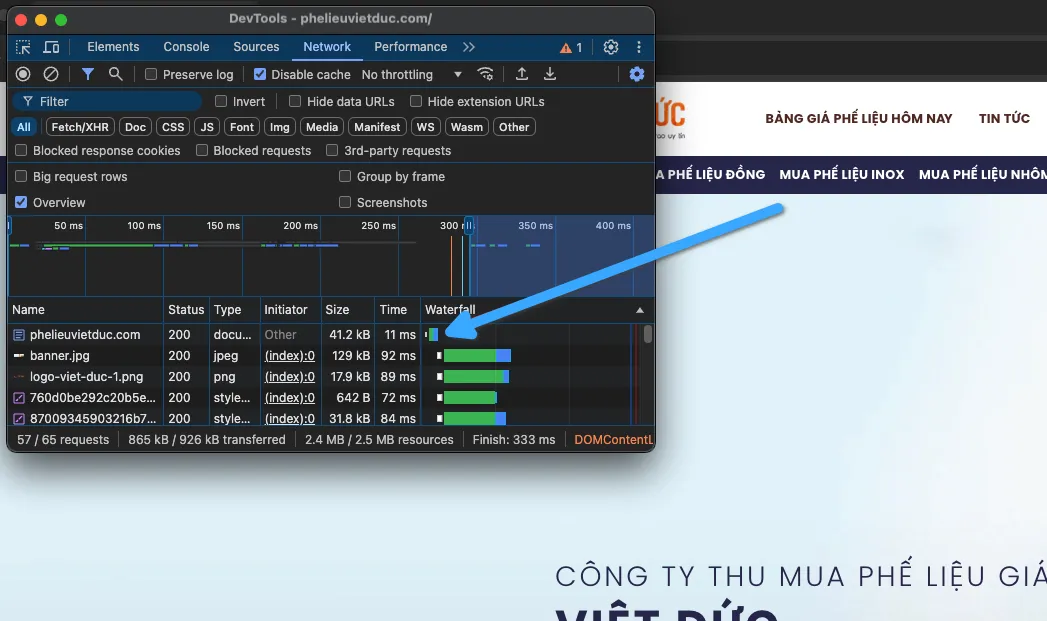Import HAR file upload icon
This screenshot has width=1047, height=621.
(522, 74)
